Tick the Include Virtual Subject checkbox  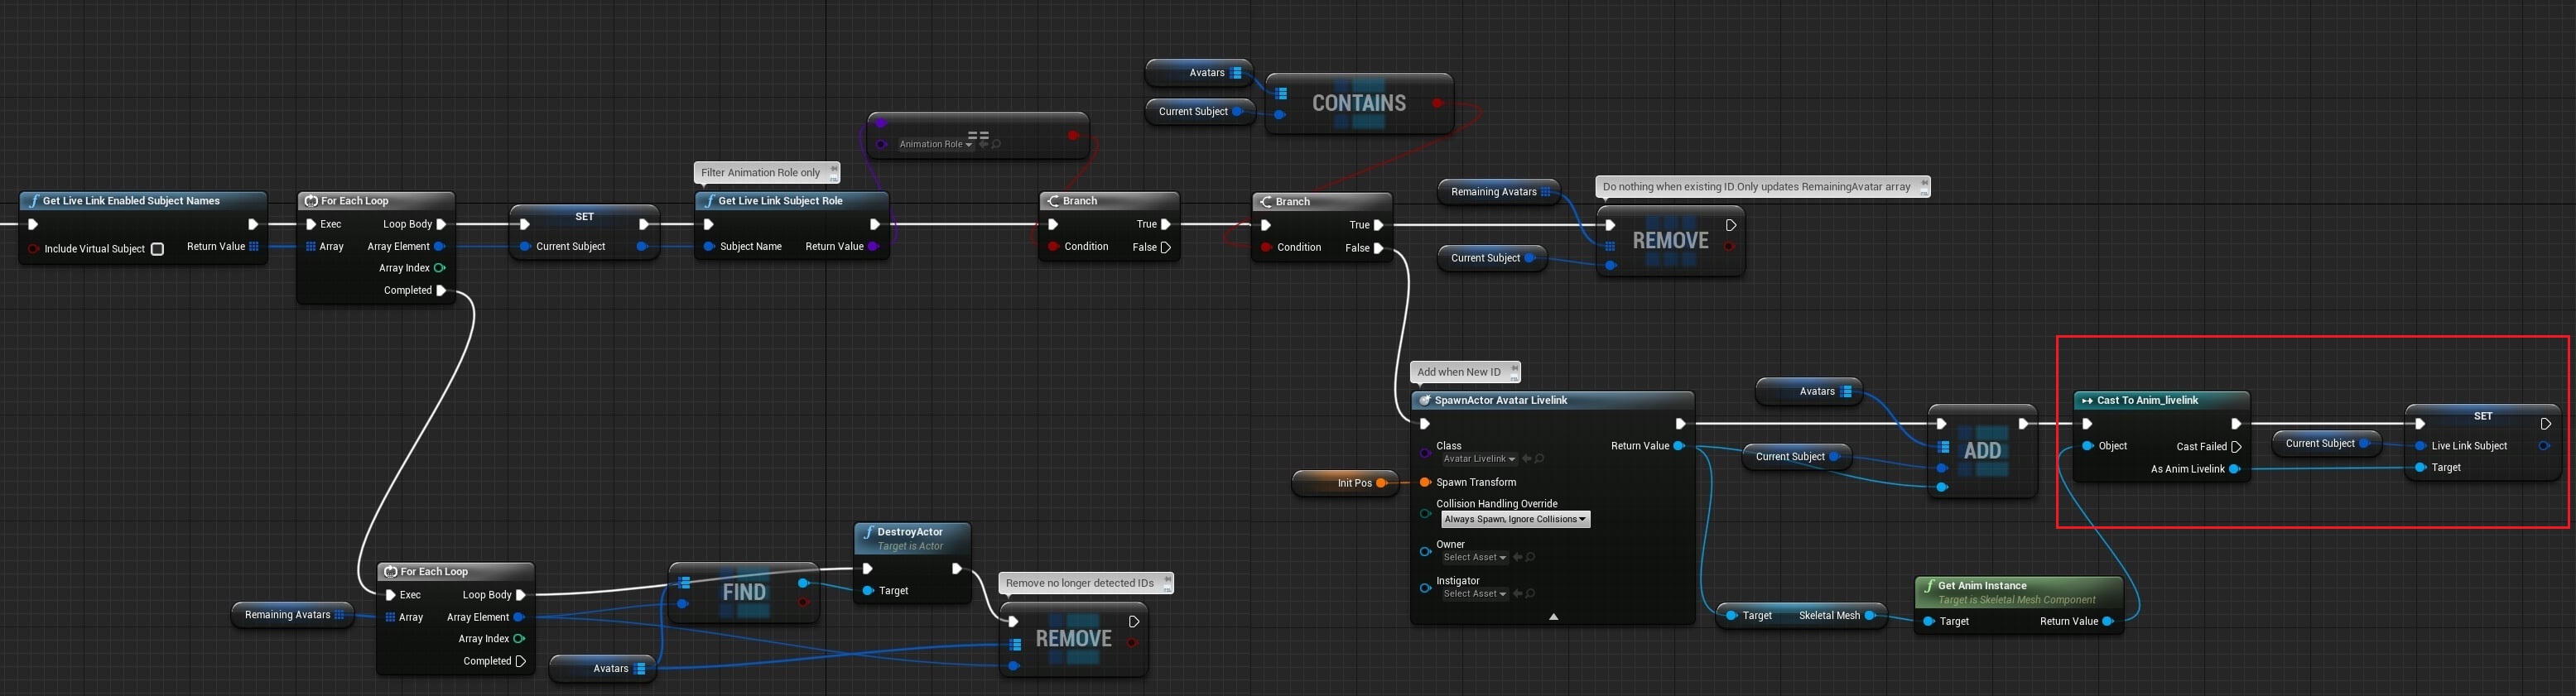point(157,249)
